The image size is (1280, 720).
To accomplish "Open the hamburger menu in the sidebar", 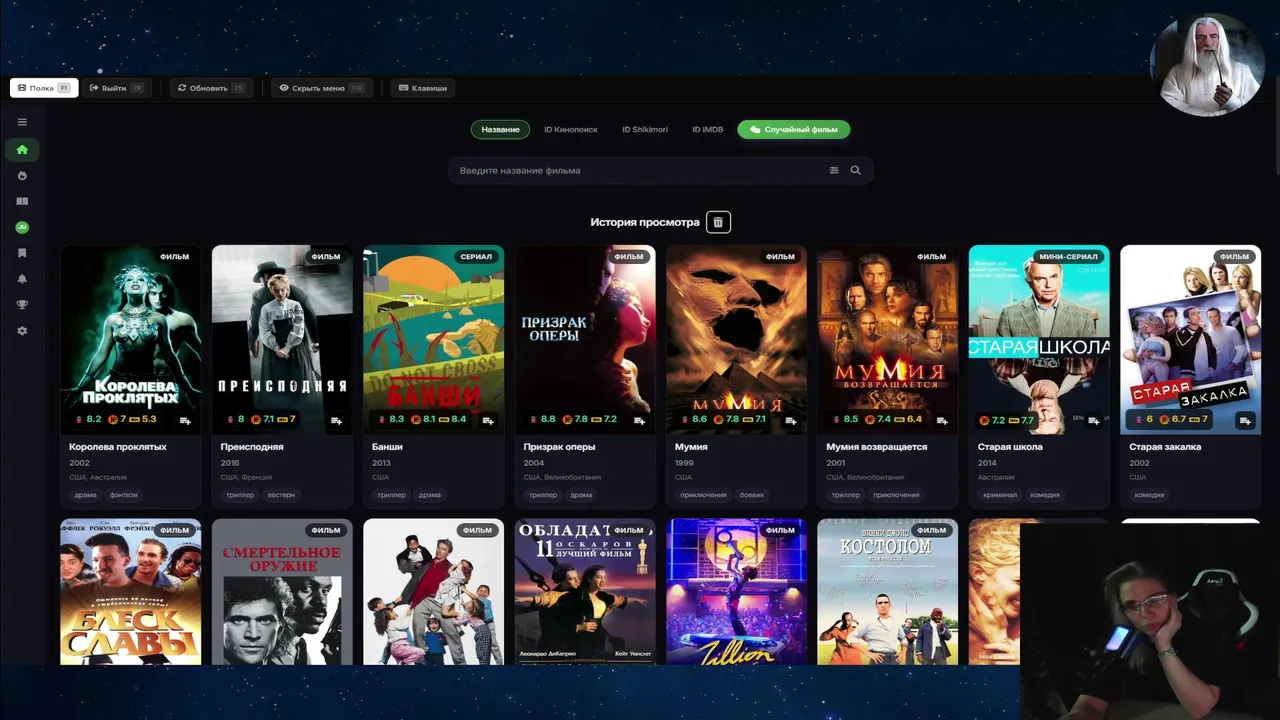I will 22,122.
